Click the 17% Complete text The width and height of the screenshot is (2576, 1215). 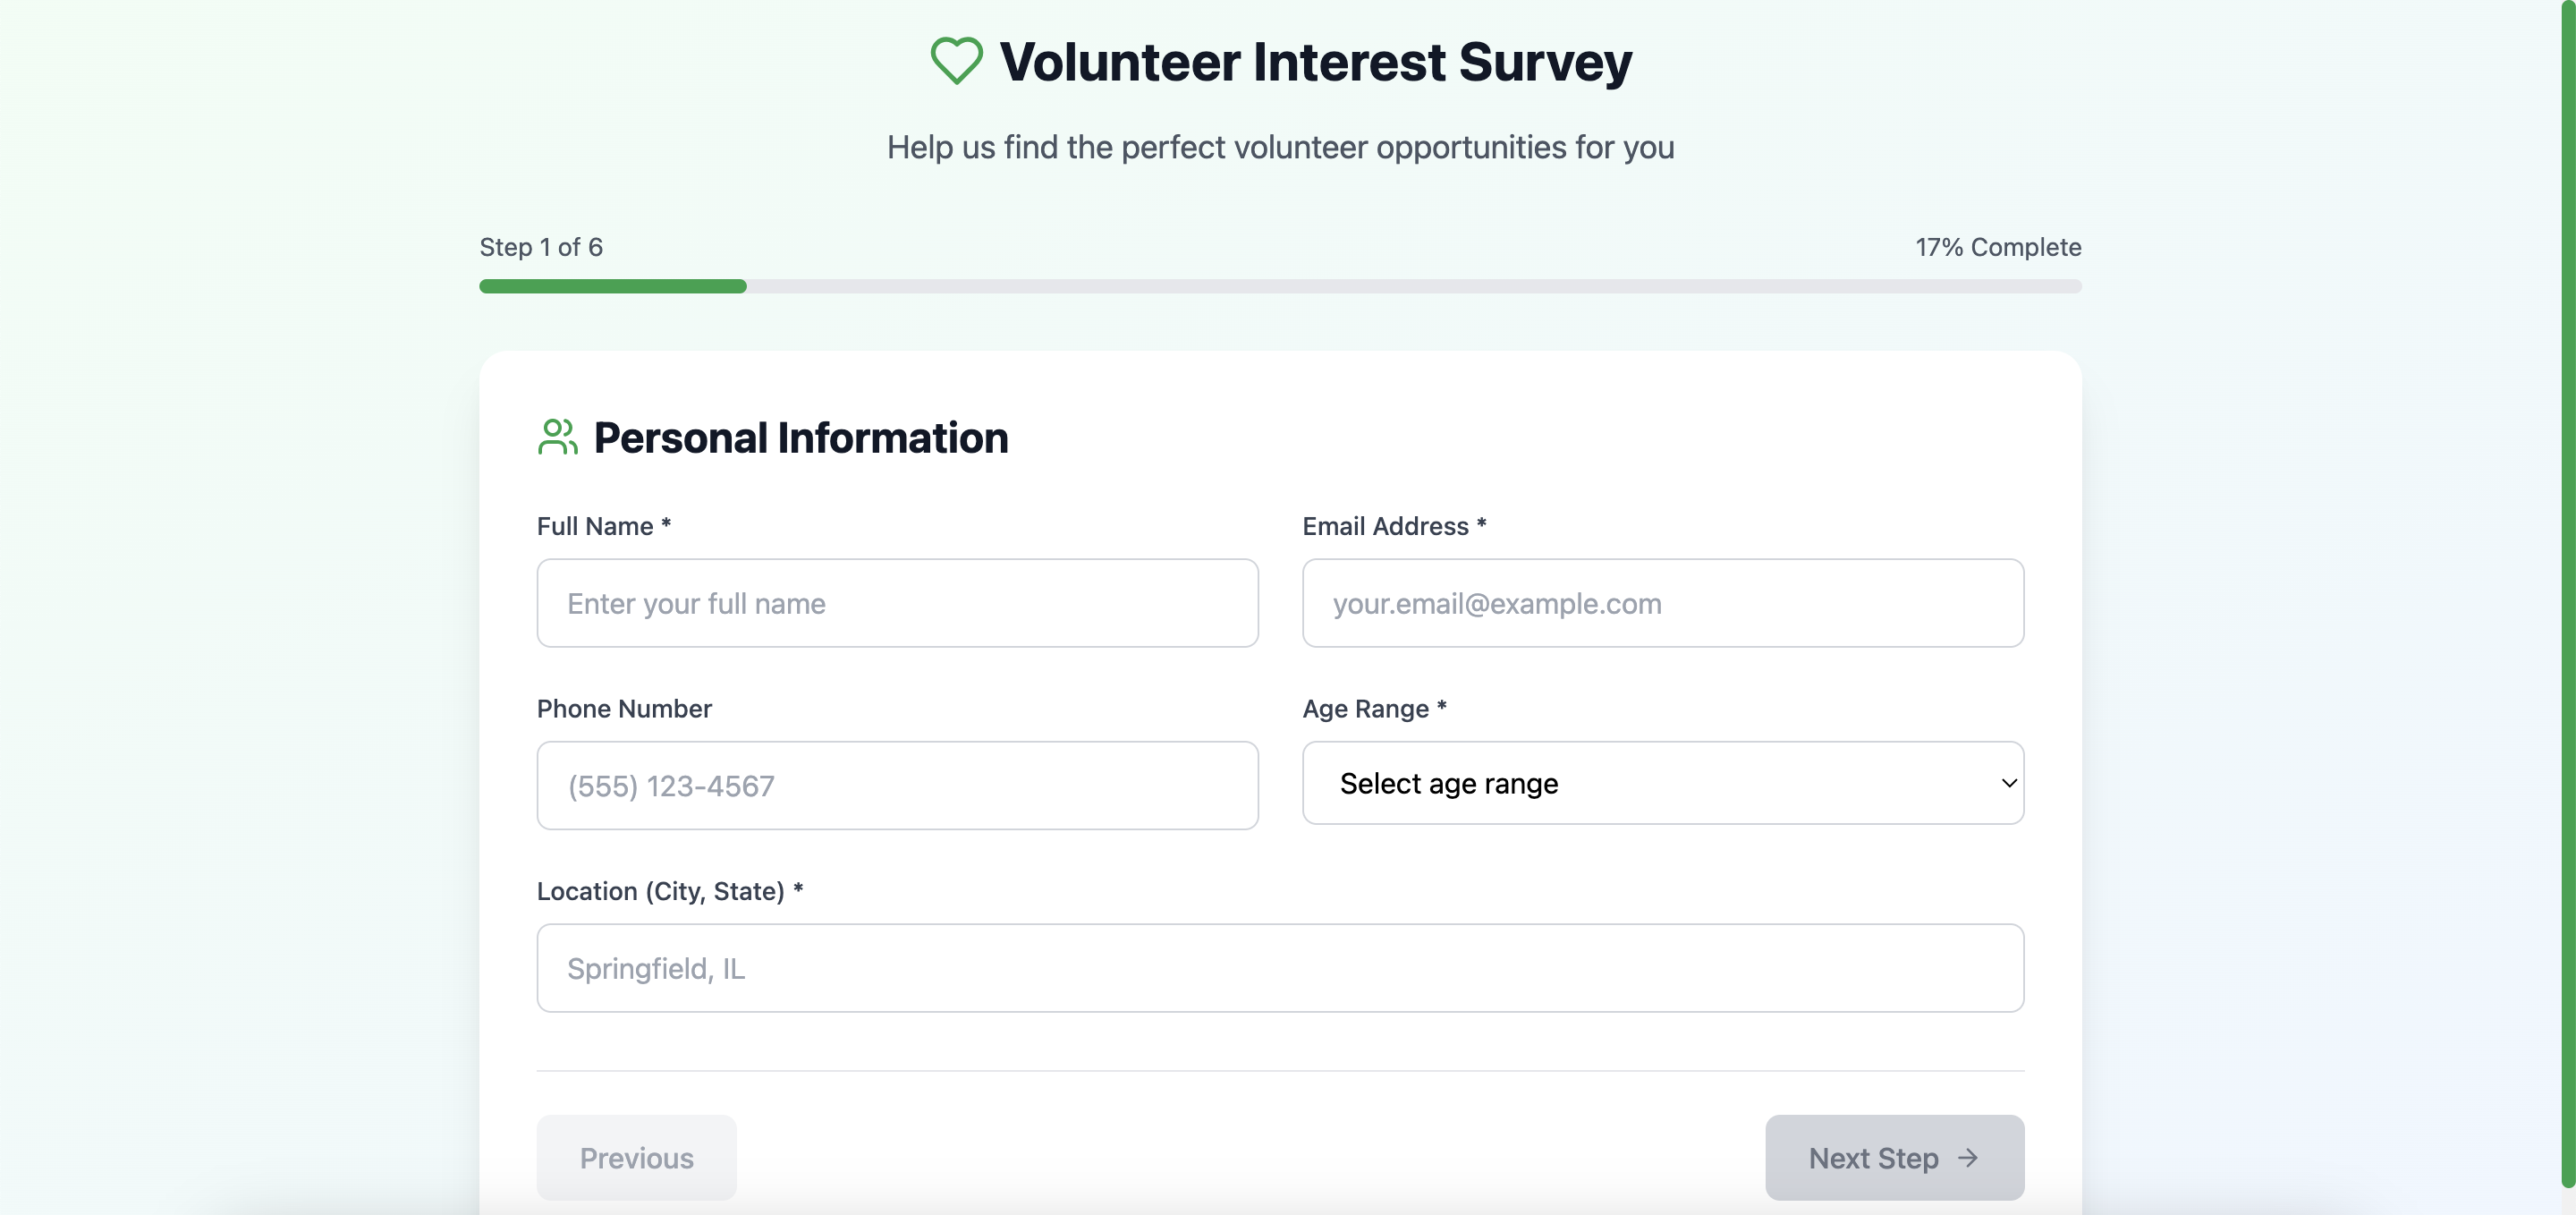1997,247
